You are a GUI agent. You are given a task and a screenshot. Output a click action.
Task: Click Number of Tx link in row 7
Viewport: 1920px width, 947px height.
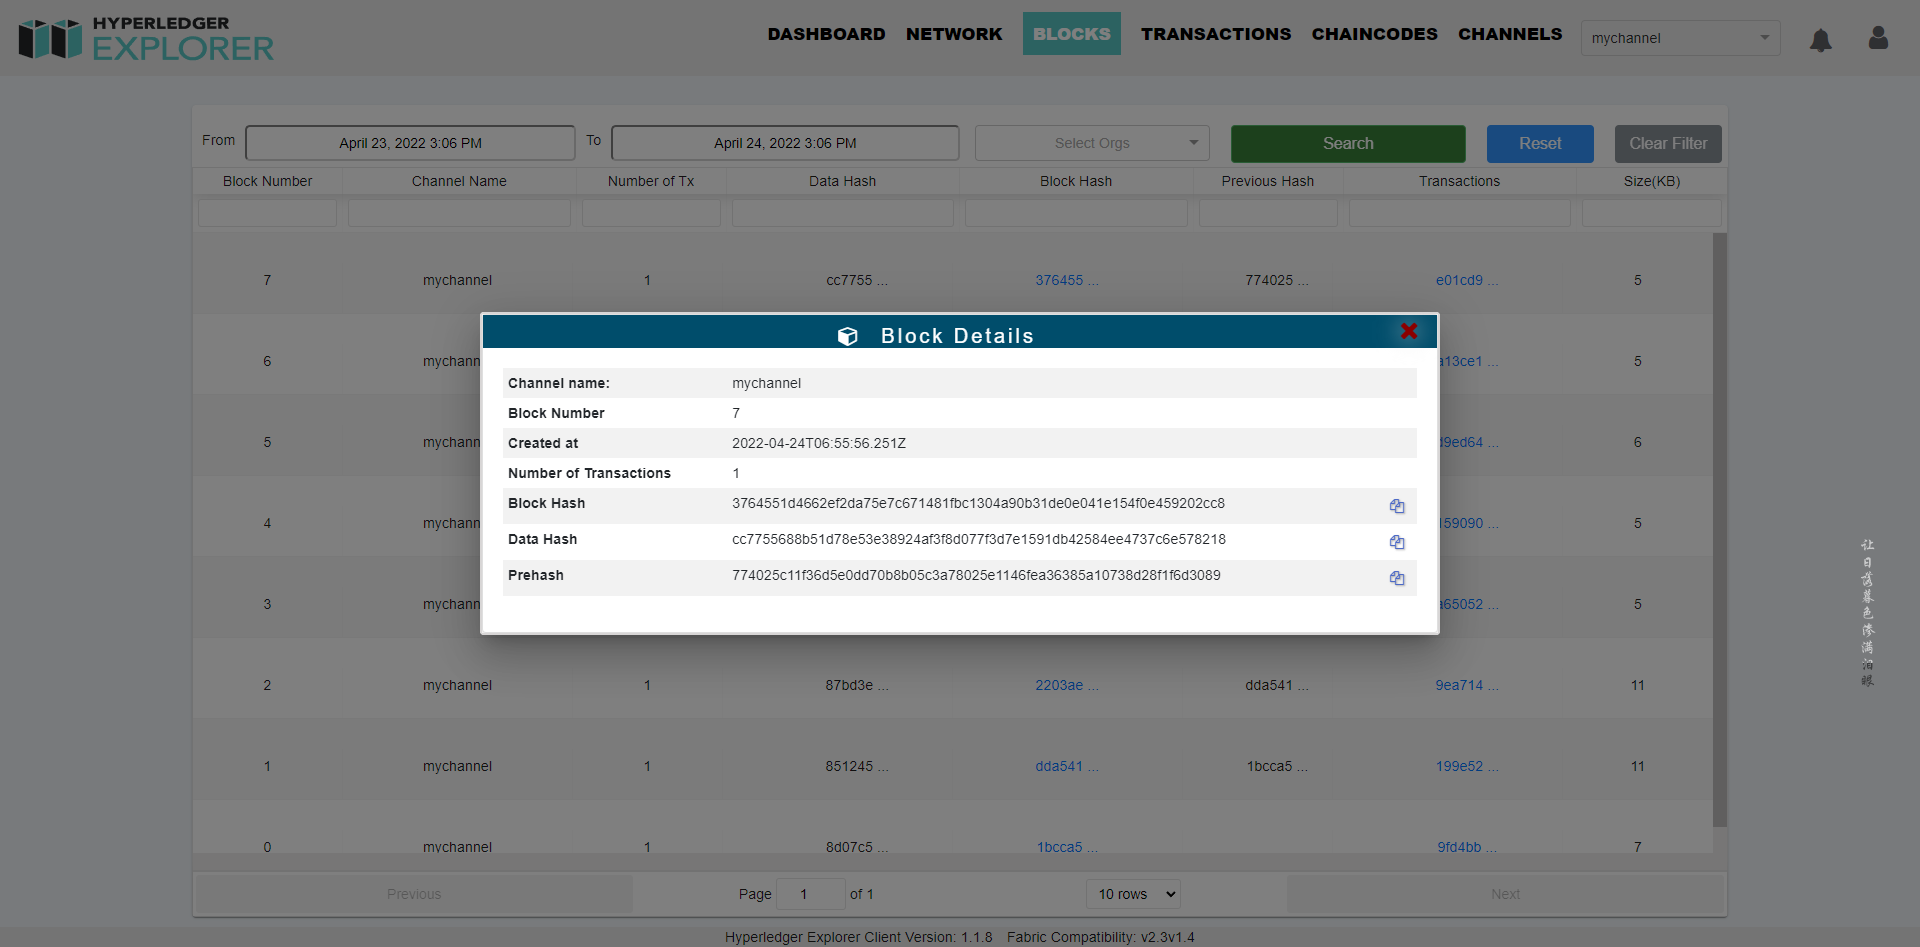click(x=647, y=280)
